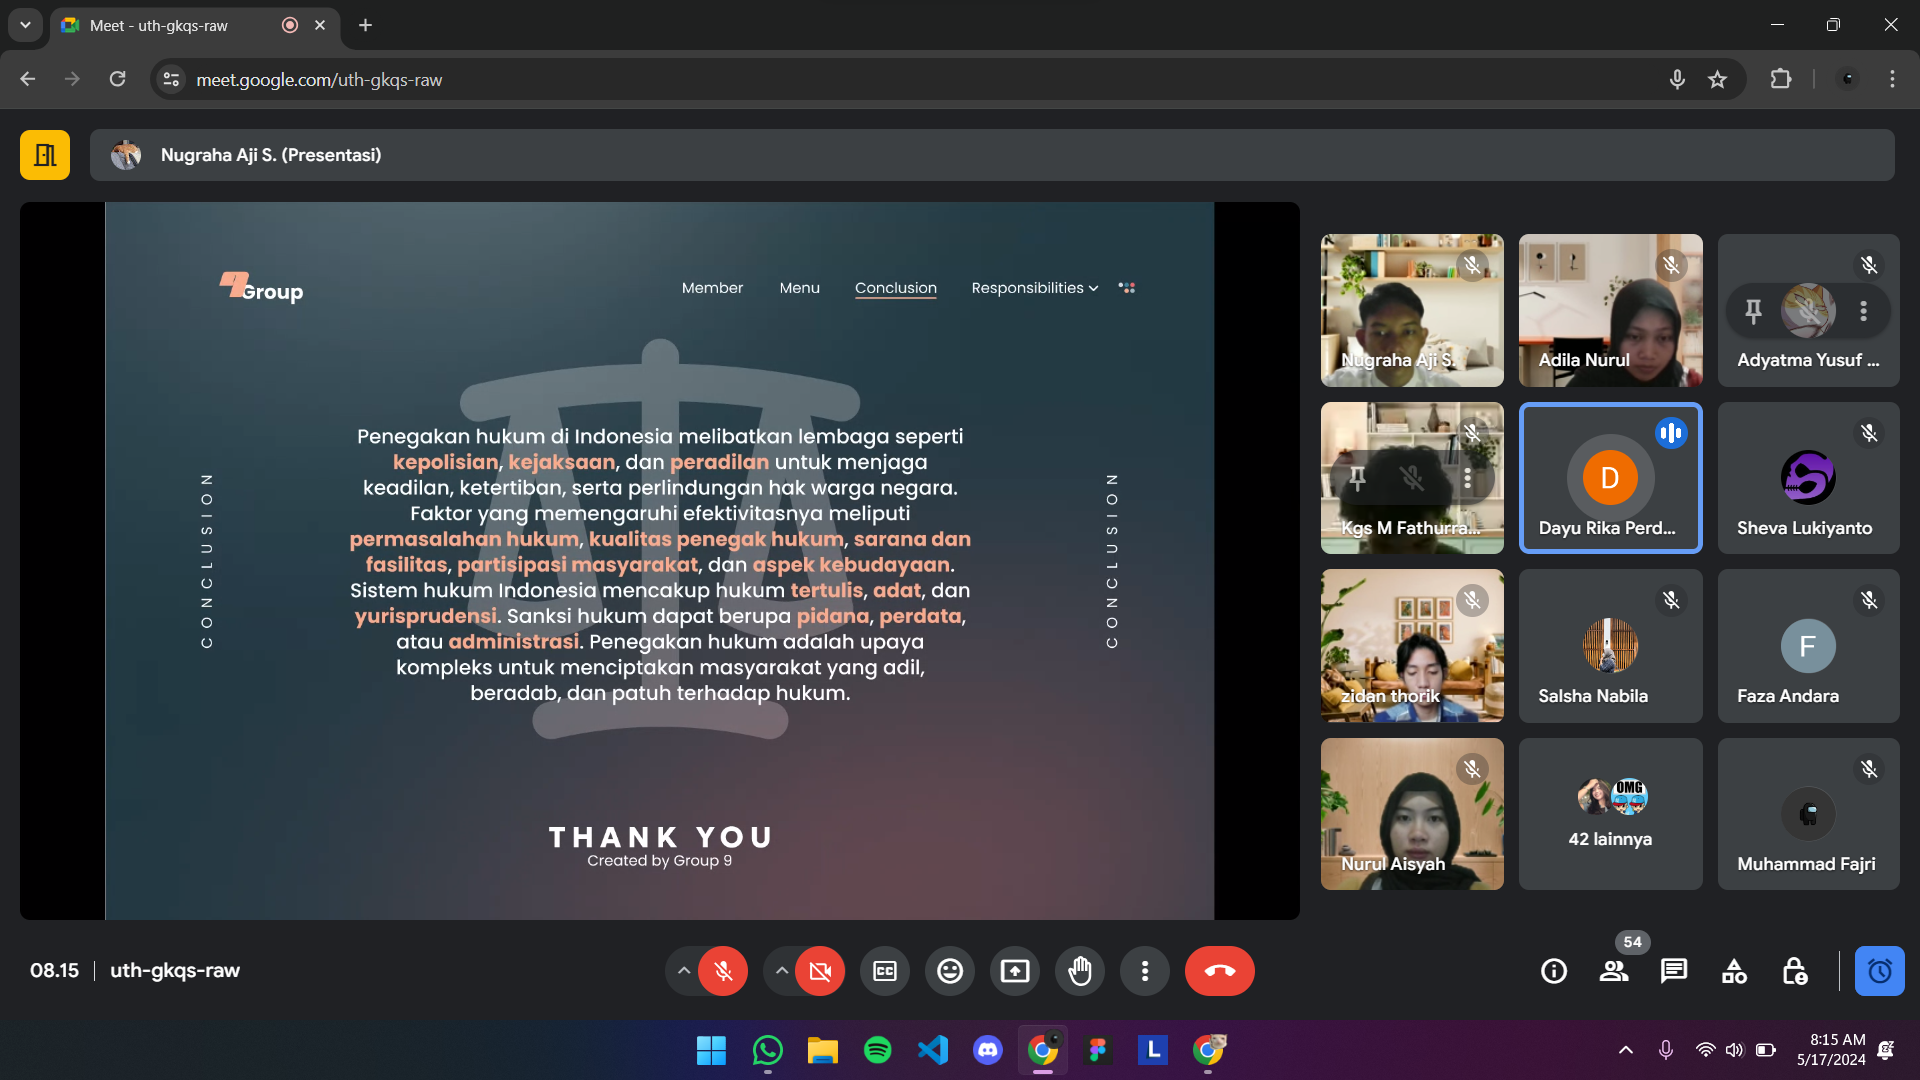Click the raise hand icon
Screen dimensions: 1920x1080
1080,971
